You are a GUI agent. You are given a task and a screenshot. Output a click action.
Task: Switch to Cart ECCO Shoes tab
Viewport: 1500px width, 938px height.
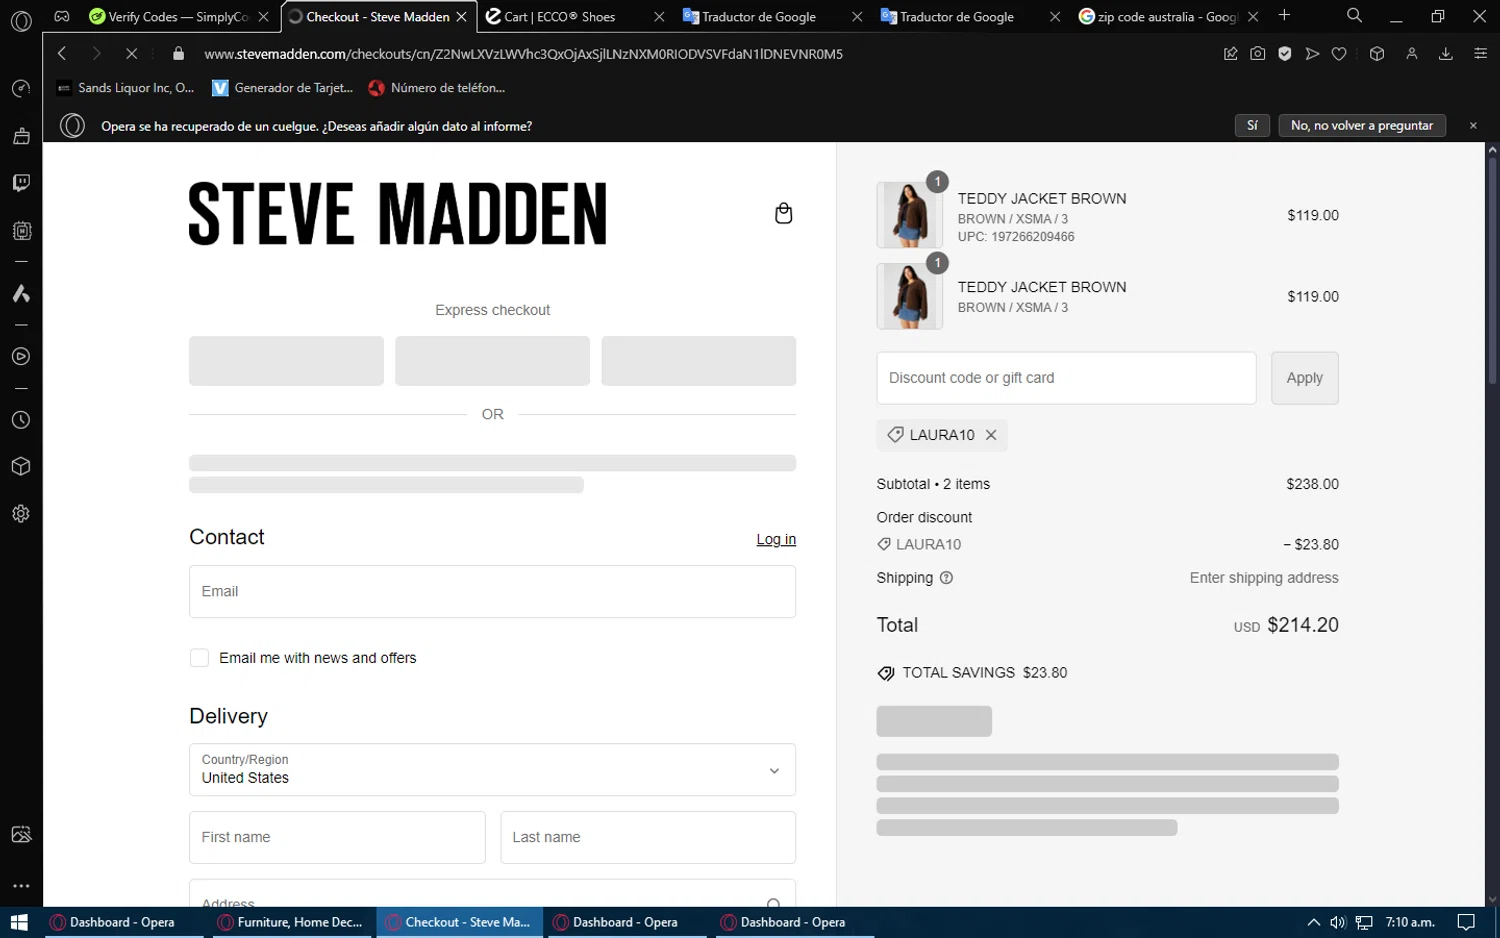(x=574, y=17)
